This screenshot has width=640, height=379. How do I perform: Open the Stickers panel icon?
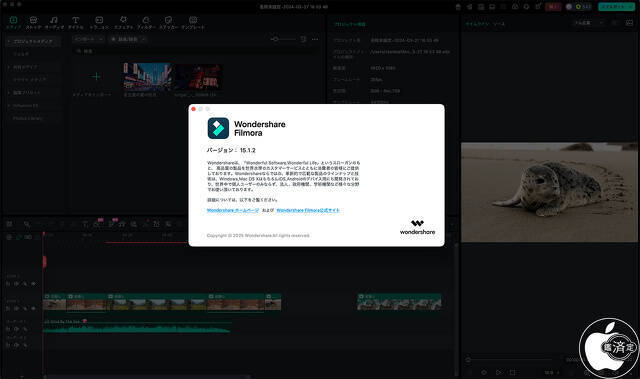[168, 22]
